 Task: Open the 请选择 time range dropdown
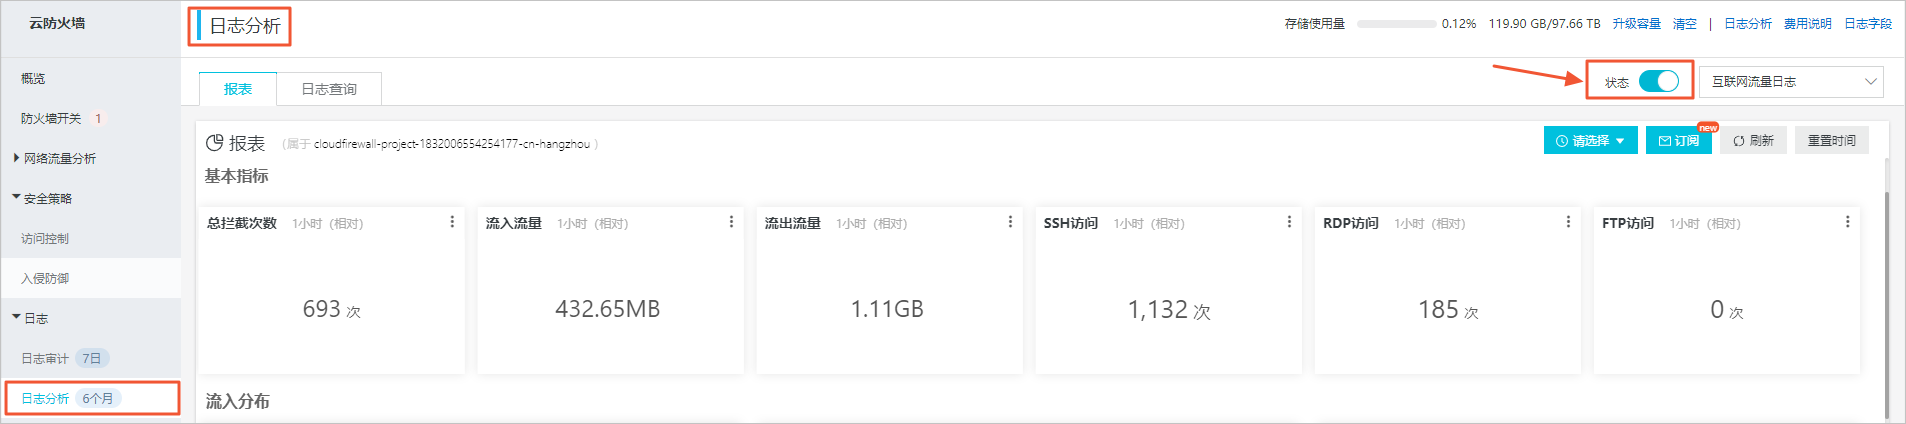point(1590,141)
